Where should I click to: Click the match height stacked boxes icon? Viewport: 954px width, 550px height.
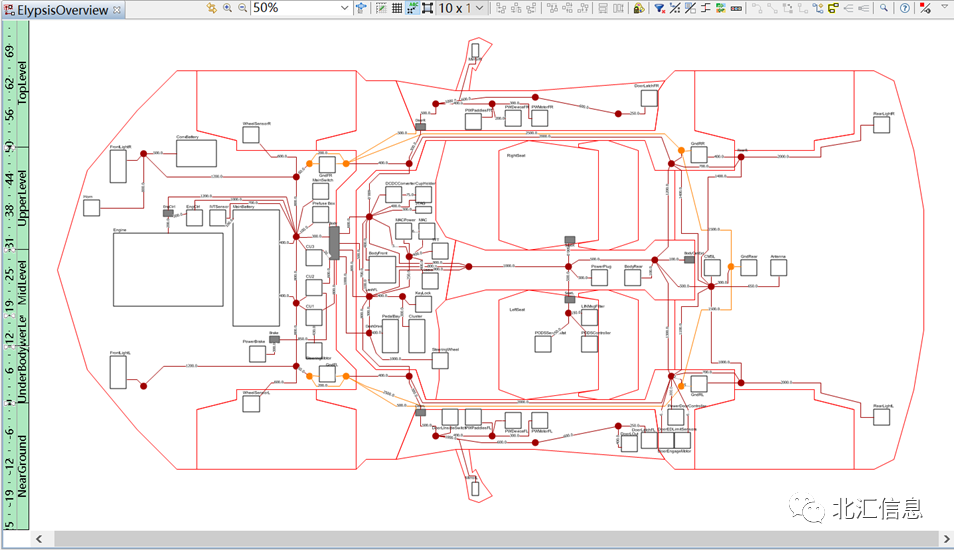point(602,8)
